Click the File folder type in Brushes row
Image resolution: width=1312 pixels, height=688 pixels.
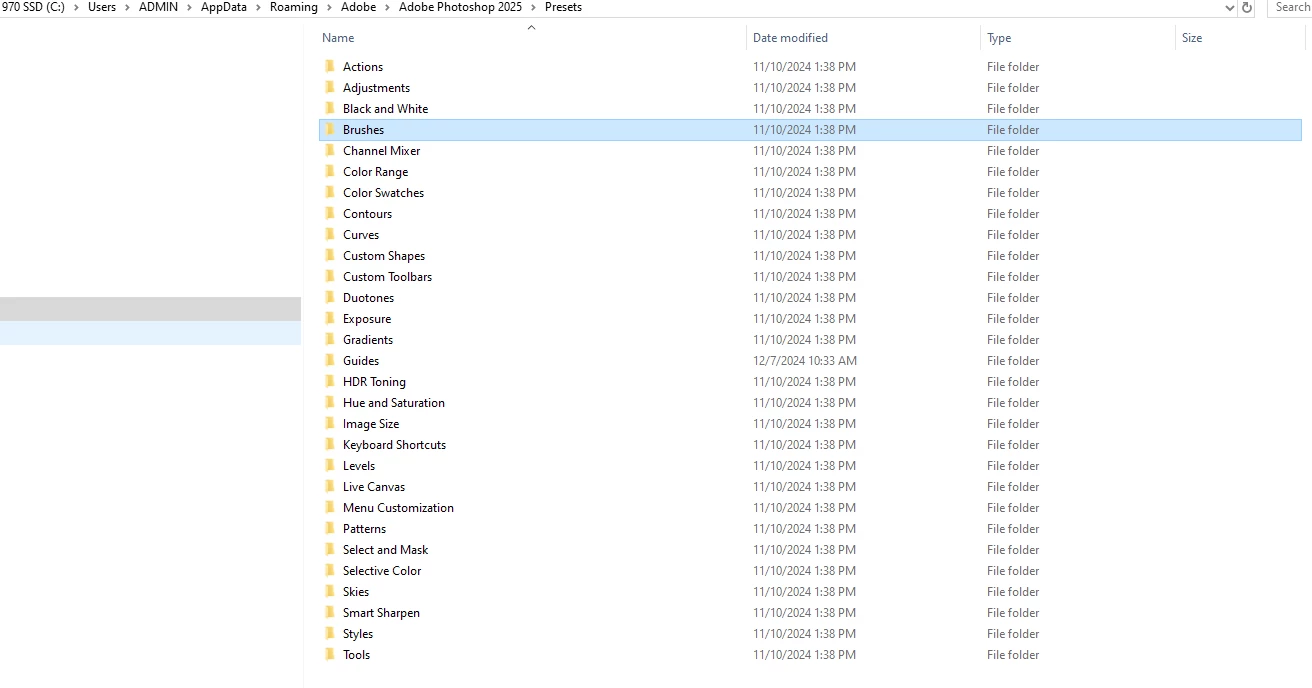pos(1013,130)
